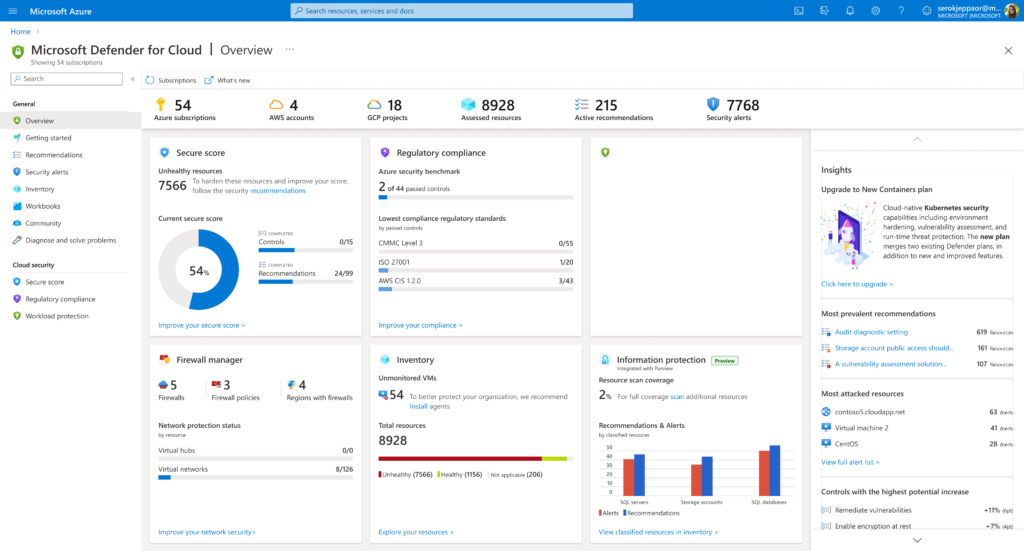Image resolution: width=1024 pixels, height=551 pixels.
Task: Click the SQL servers bars in the chart
Action: click(634, 475)
